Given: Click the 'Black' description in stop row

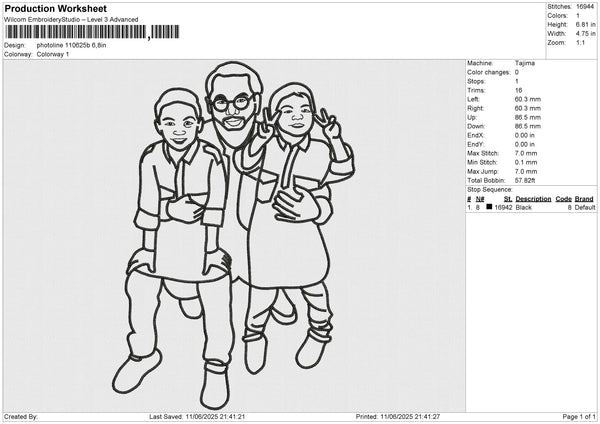Looking at the screenshot, I should pyautogui.click(x=523, y=207).
